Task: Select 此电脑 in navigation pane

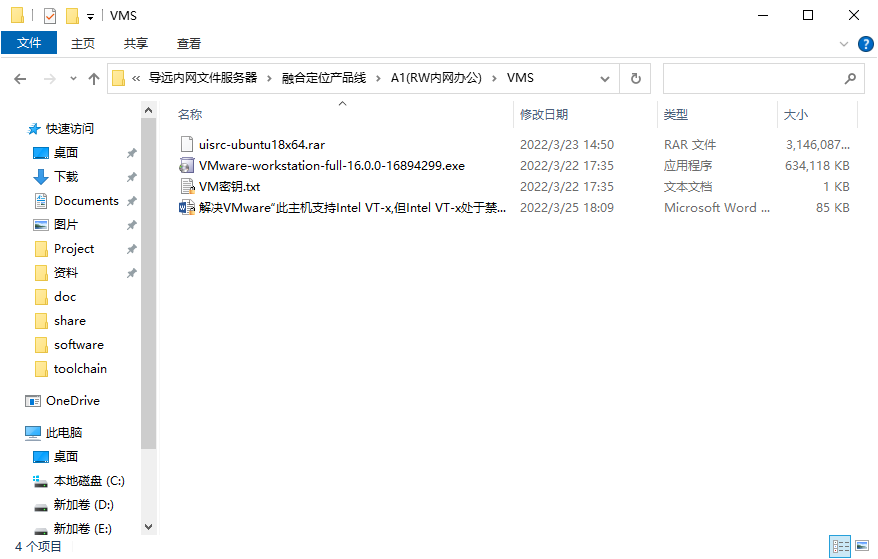Action: point(64,433)
